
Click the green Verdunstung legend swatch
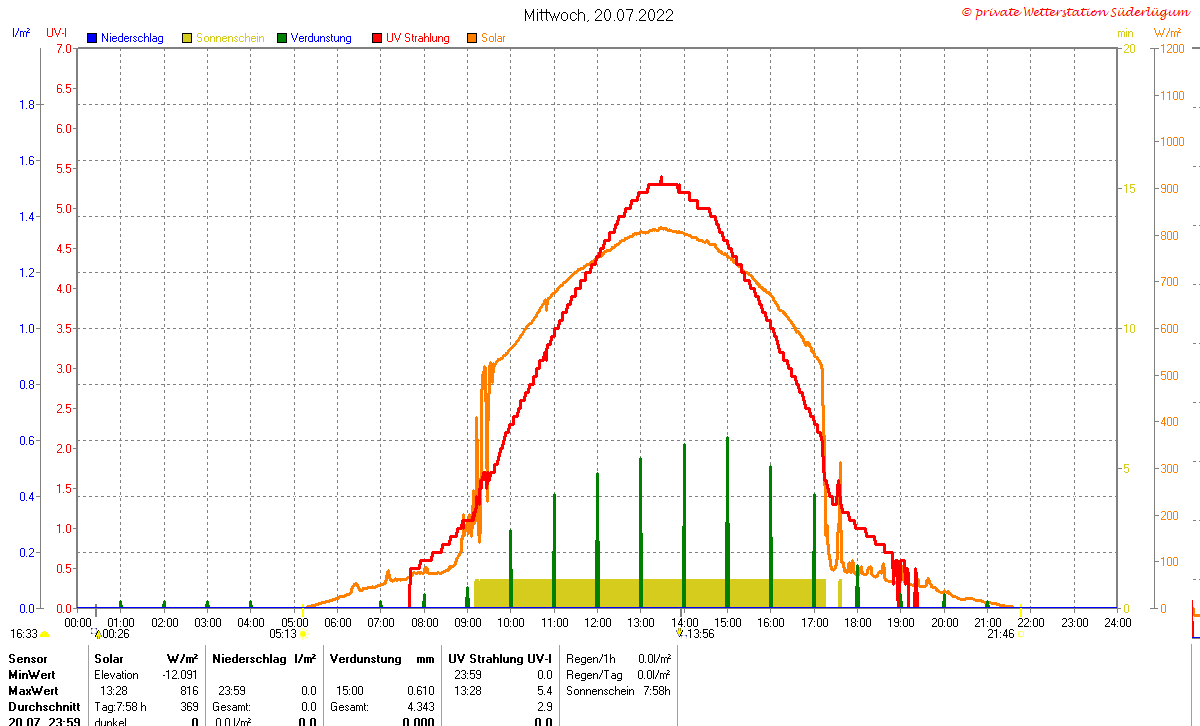282,38
